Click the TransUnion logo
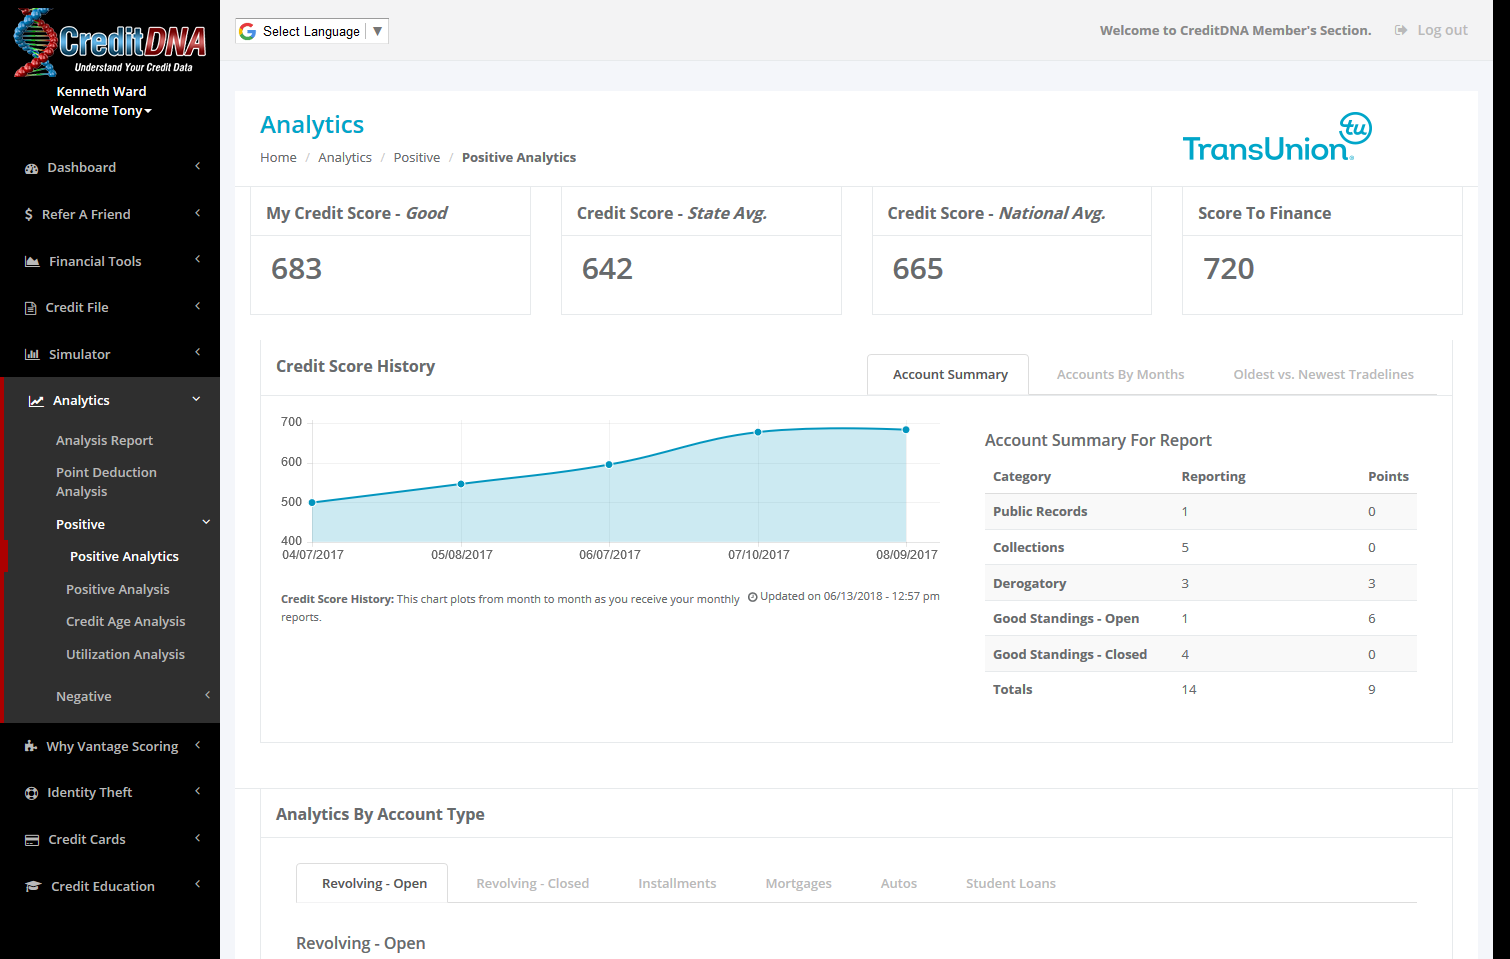 (1277, 138)
